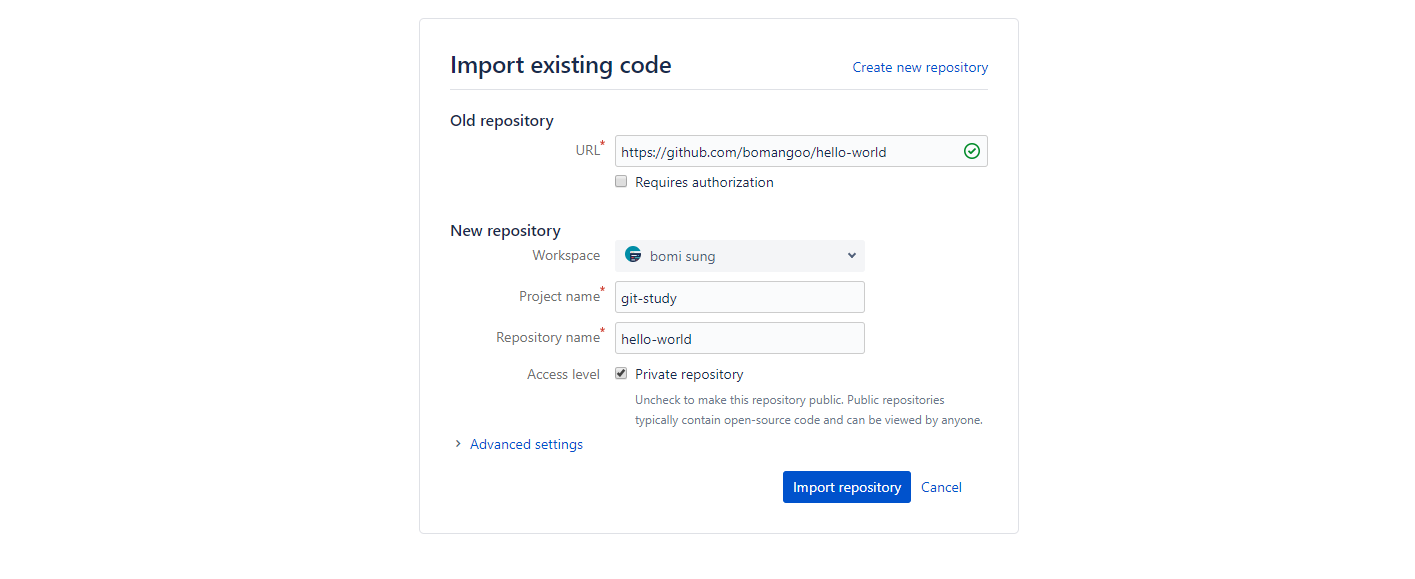Expand Advanced settings chevron
The height and width of the screenshot is (579, 1415).
point(458,444)
